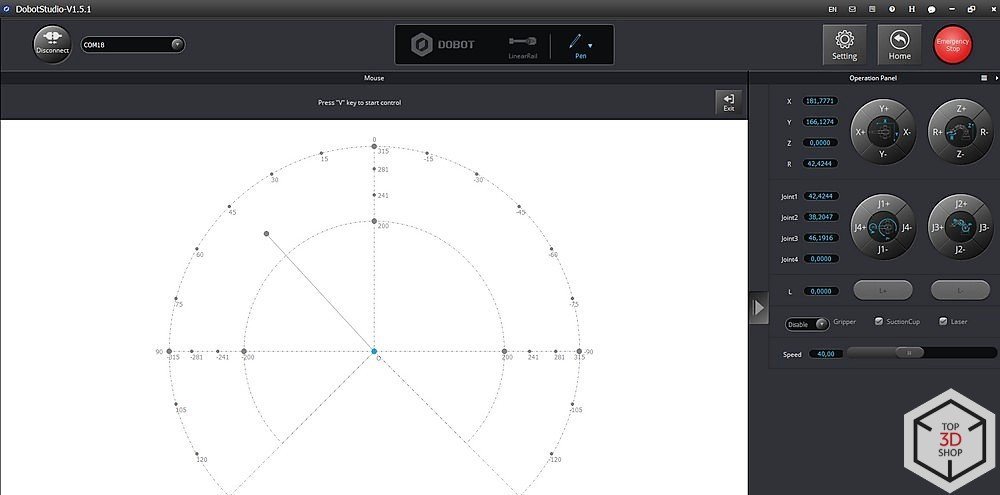
Task: Hit the red Emergency Stop button
Action: (x=952, y=45)
